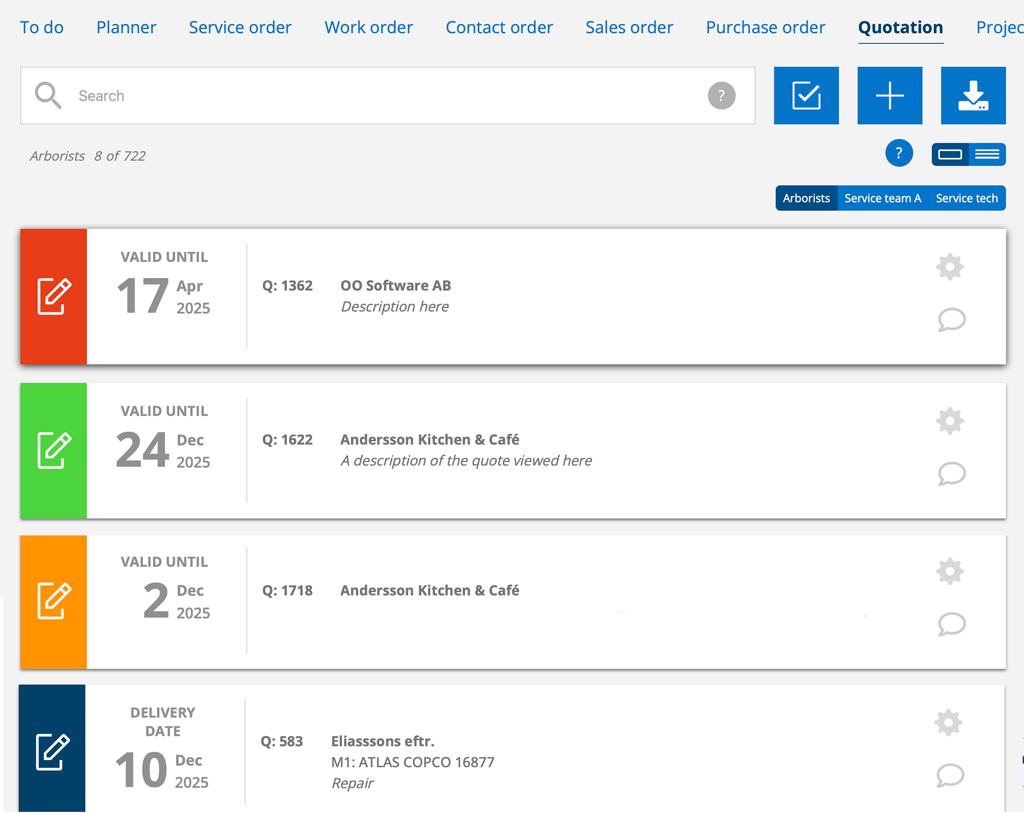Open comment bubble for quote 1622

pyautogui.click(x=951, y=473)
